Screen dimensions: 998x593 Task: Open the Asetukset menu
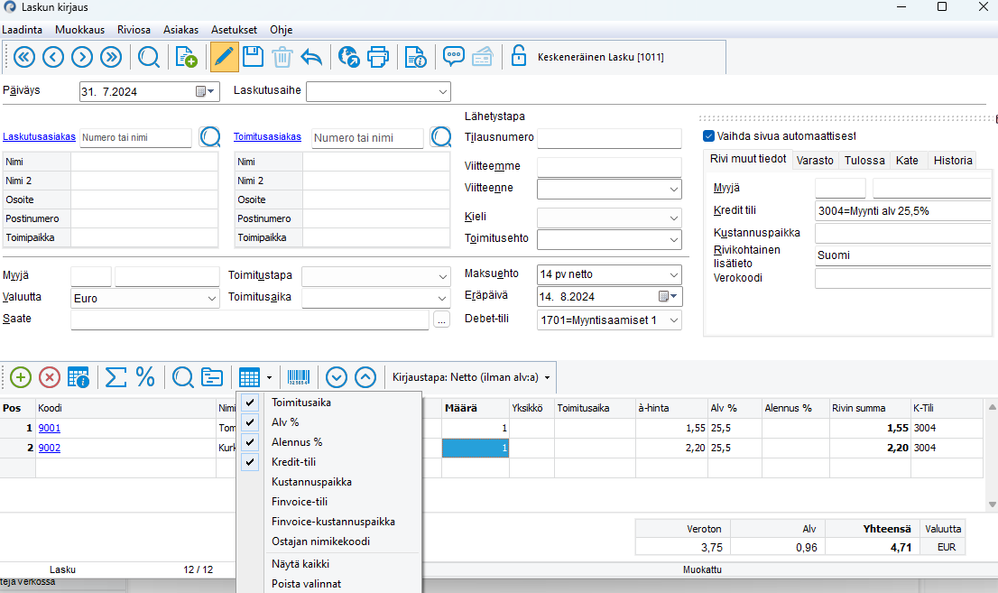coord(233,31)
